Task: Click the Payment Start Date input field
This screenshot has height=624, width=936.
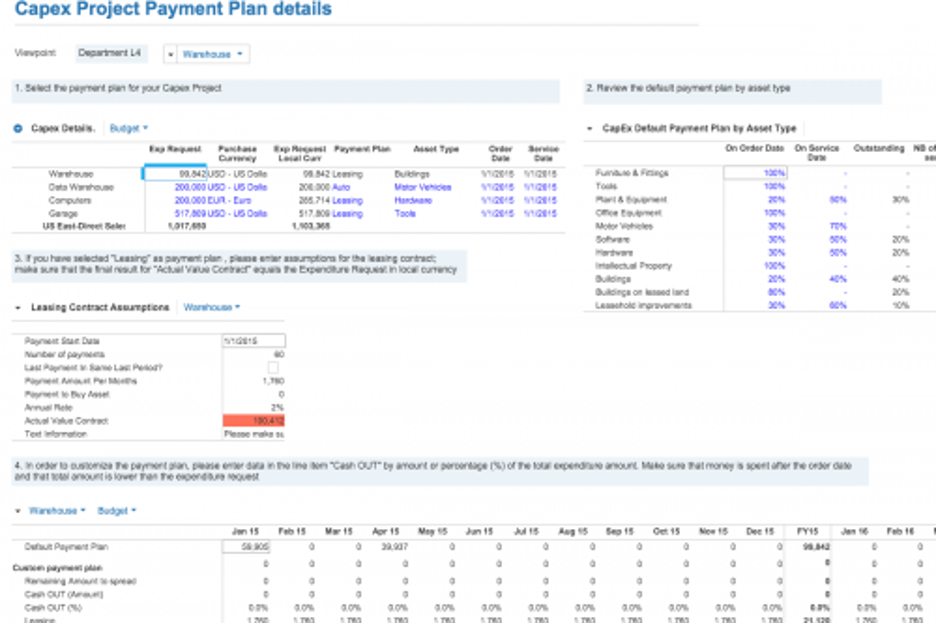Action: [x=254, y=341]
